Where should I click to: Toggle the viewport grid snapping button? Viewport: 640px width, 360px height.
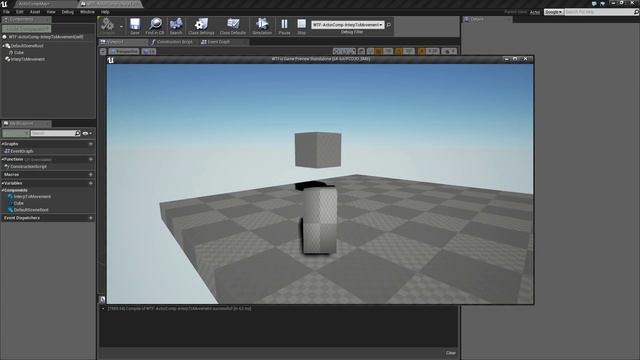click(x=379, y=51)
